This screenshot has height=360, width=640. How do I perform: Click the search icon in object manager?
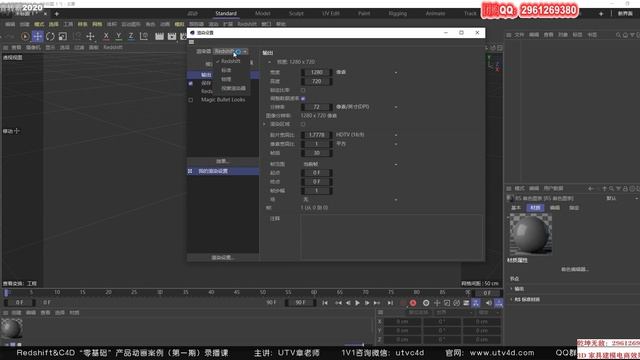pyautogui.click(x=618, y=35)
